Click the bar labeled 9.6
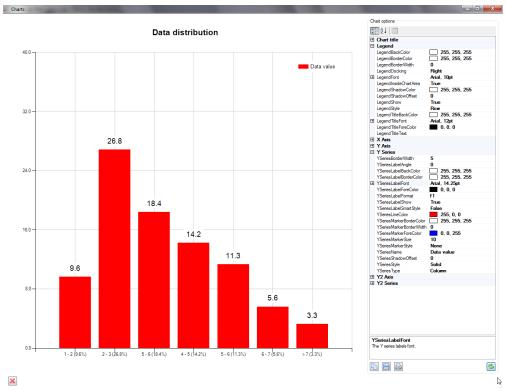The width and height of the screenshot is (506, 391). (75, 312)
